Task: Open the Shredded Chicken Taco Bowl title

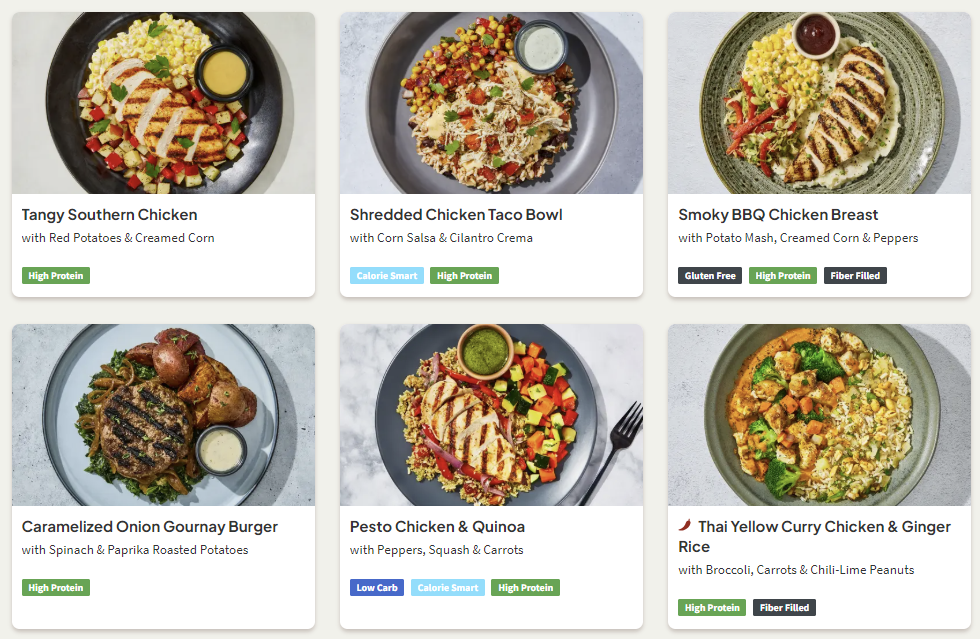Action: 456,215
